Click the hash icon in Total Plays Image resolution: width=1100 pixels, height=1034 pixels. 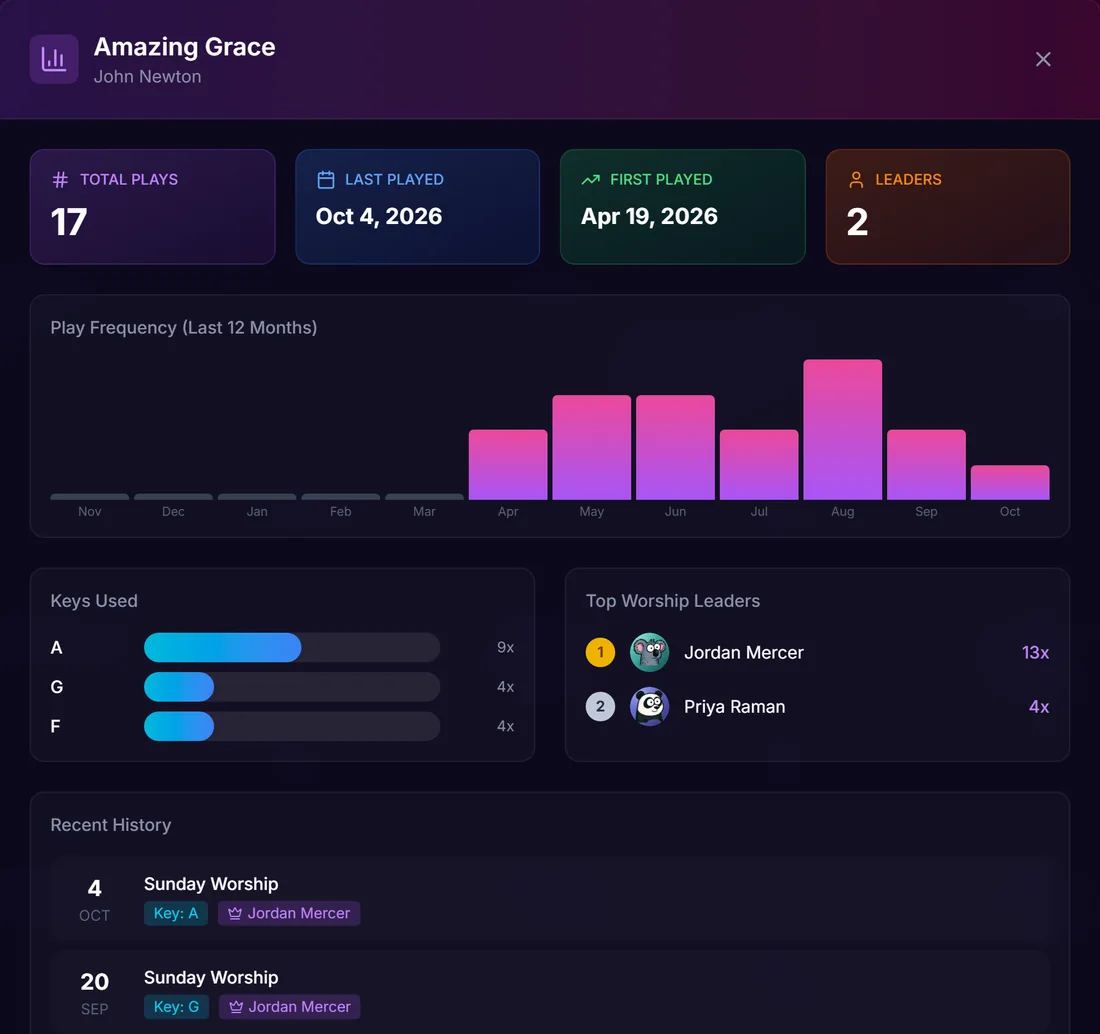click(x=60, y=180)
